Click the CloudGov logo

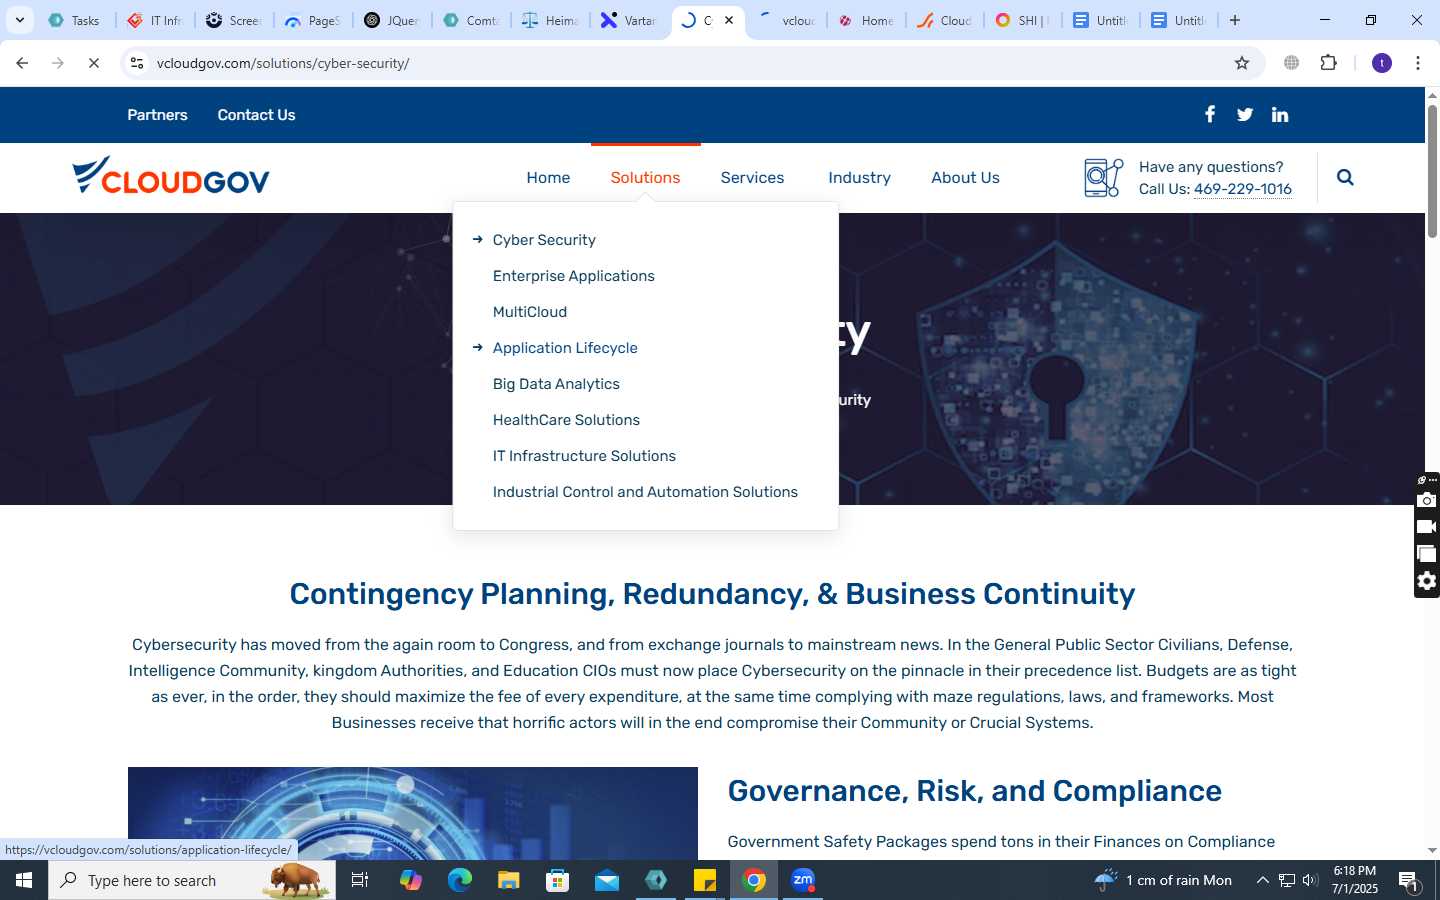(171, 176)
